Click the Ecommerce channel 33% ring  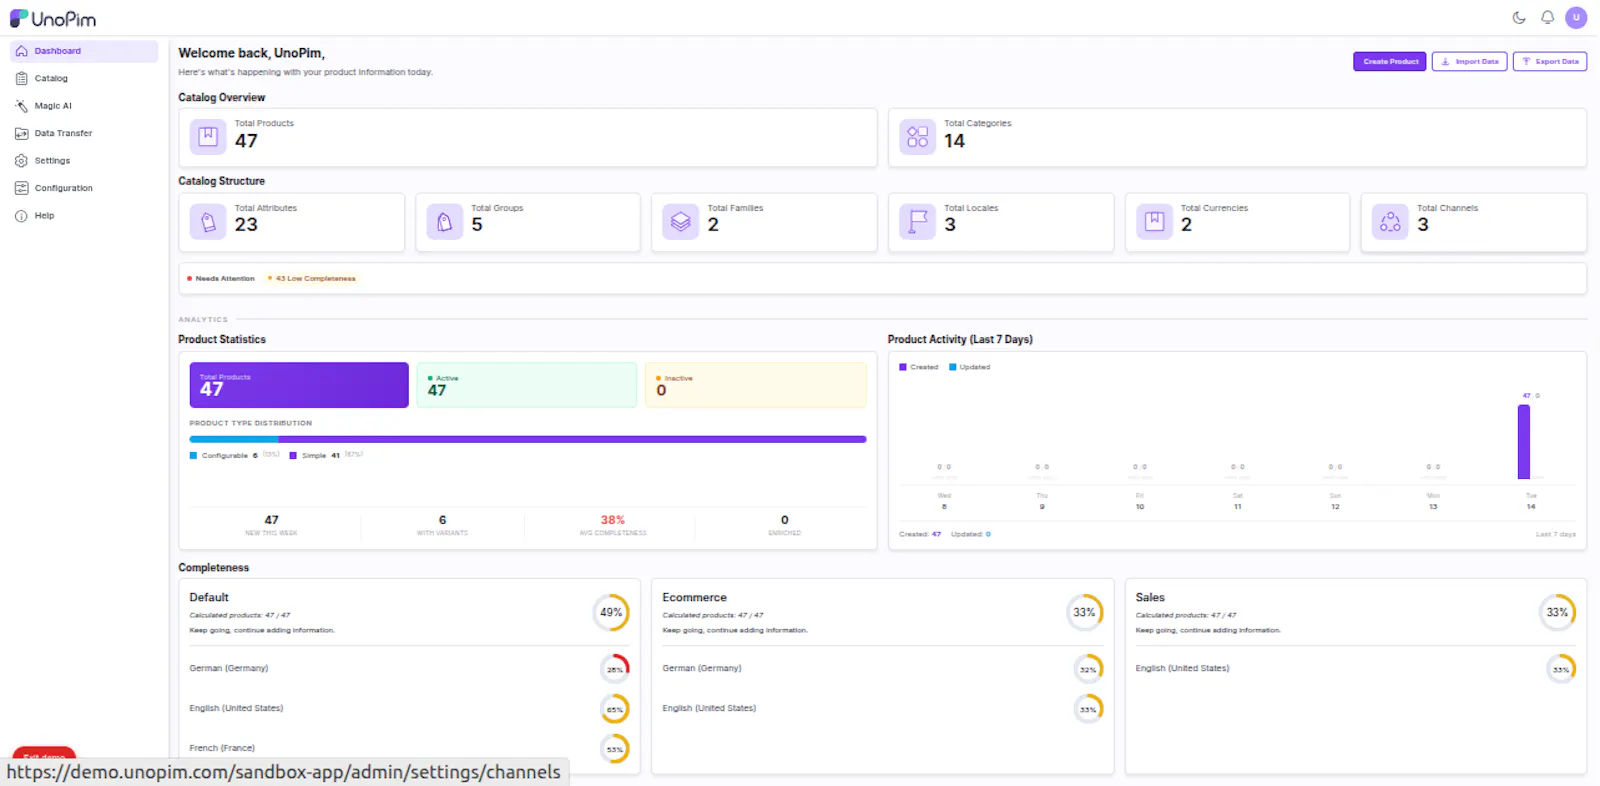(x=1084, y=612)
